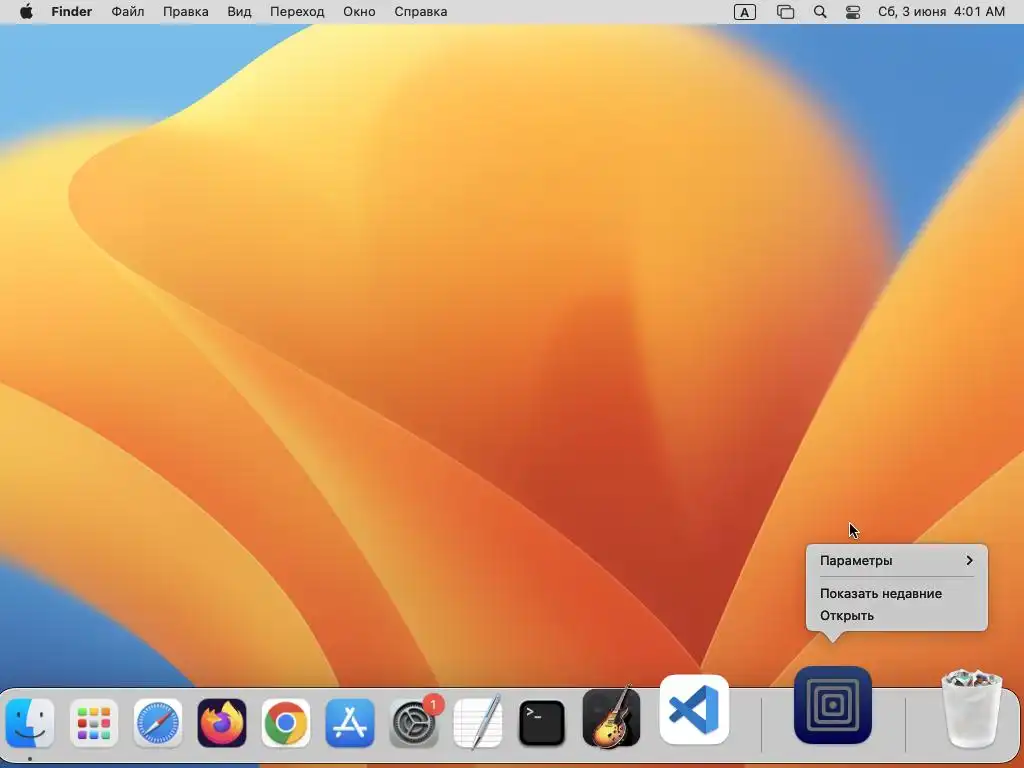Open Finder from the Dock
The image size is (1024, 768).
30,723
